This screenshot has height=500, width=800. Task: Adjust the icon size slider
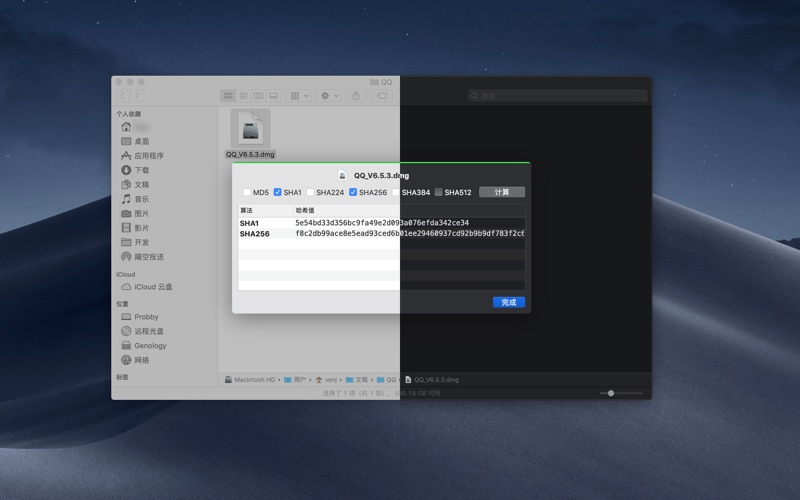point(611,393)
